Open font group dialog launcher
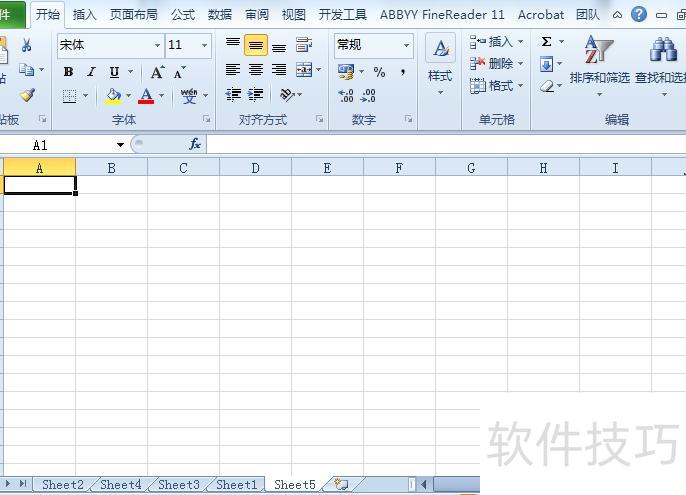This screenshot has height=495, width=686. coord(206,119)
